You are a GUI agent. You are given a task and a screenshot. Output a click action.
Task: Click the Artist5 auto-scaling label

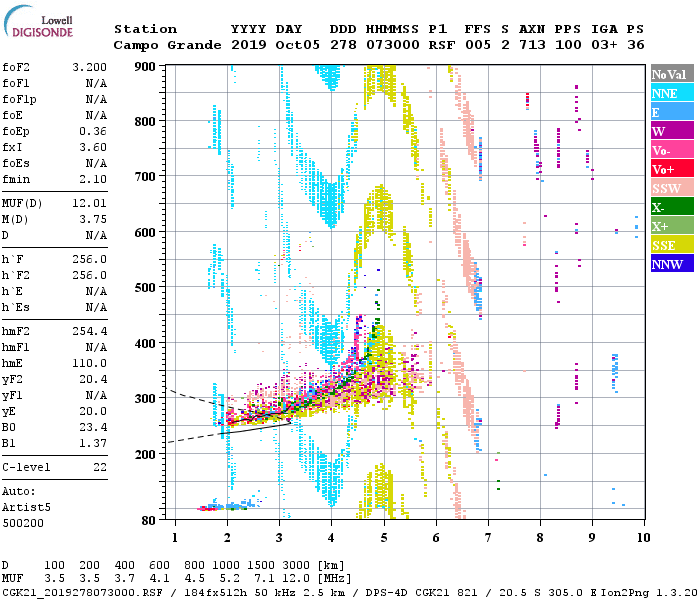tap(26, 508)
